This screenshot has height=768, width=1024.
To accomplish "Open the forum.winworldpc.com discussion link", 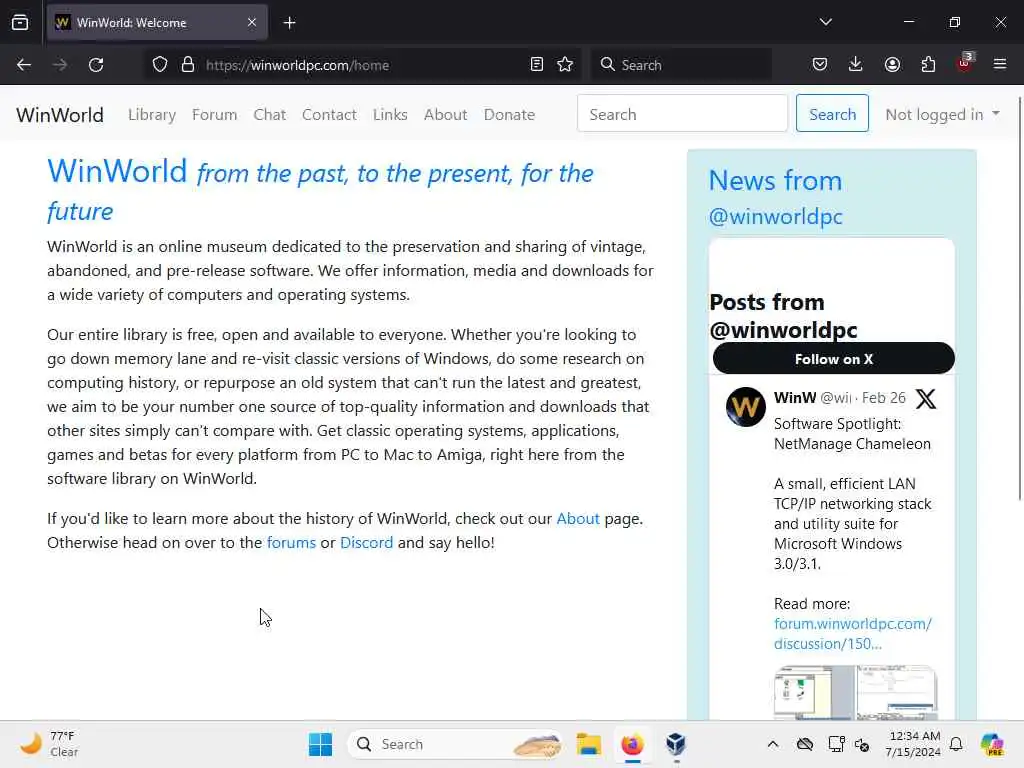I will [x=852, y=633].
